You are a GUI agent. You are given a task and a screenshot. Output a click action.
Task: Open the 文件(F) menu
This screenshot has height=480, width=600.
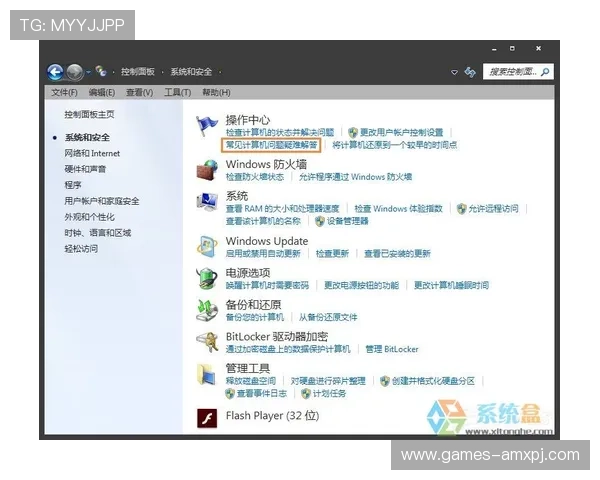(64, 92)
